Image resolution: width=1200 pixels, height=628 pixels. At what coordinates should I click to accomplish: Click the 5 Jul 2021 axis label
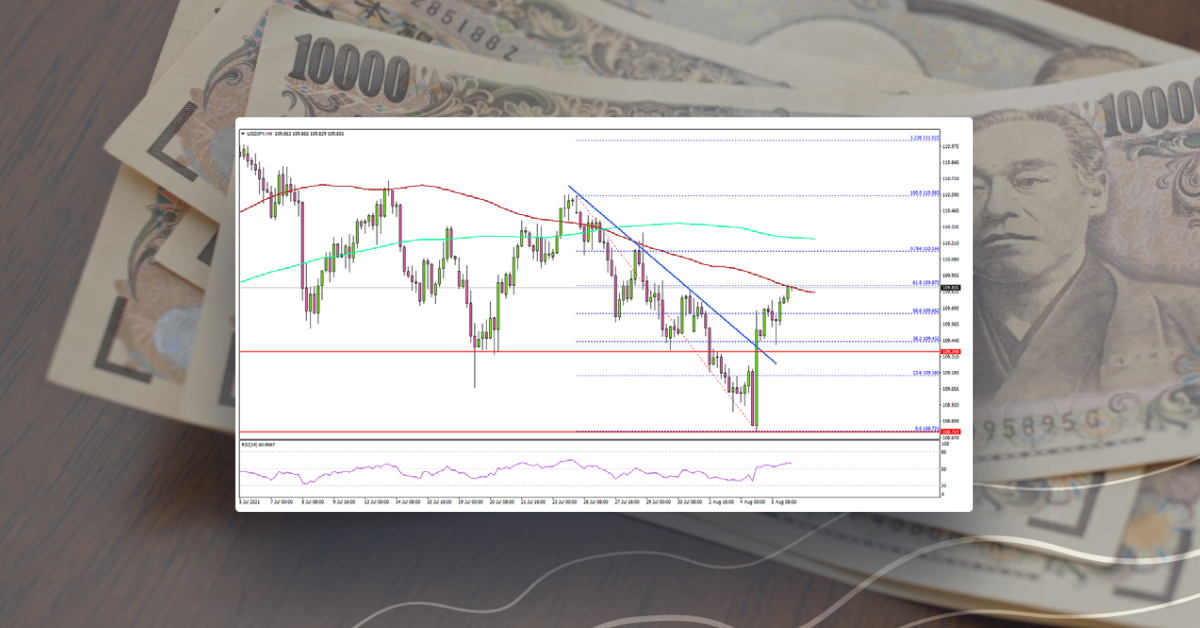(248, 502)
